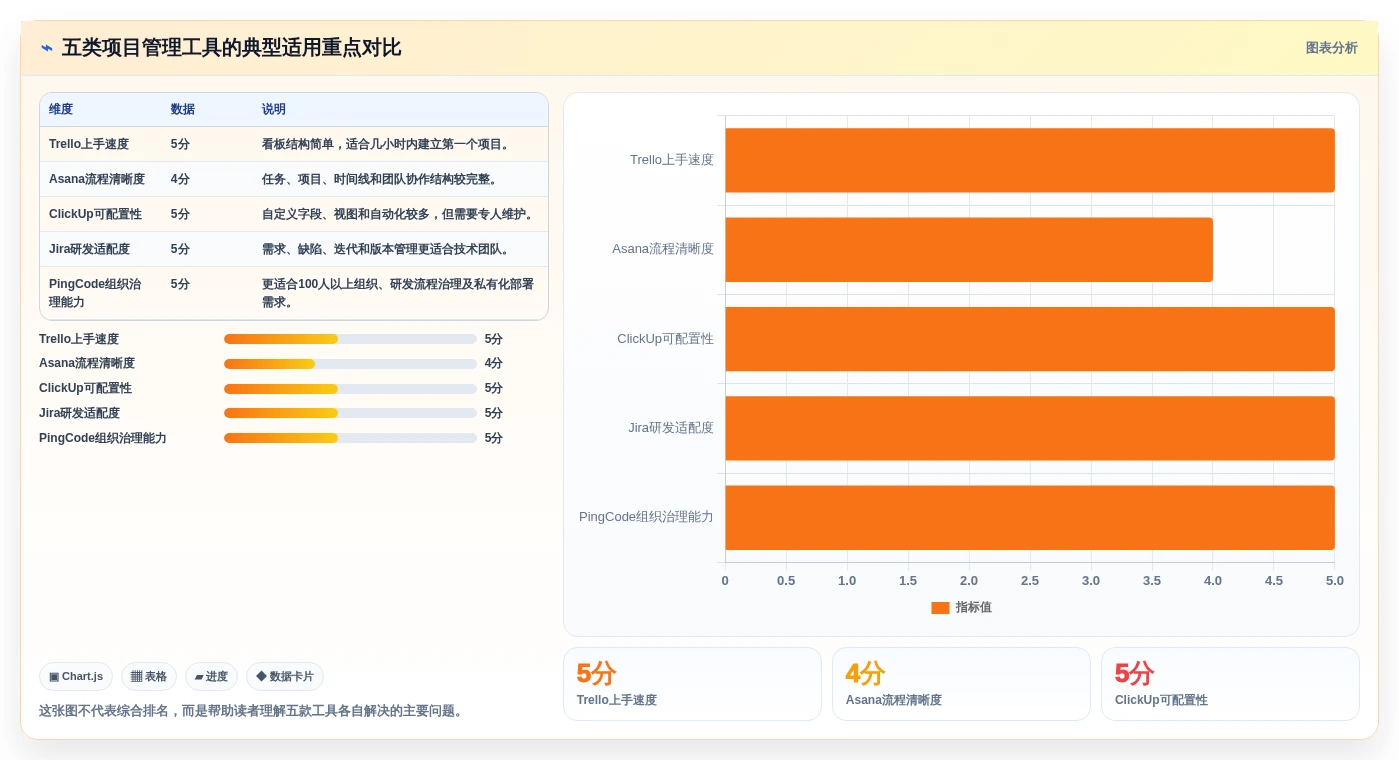Click the Jira研发适配度 chart axis label

[671, 428]
